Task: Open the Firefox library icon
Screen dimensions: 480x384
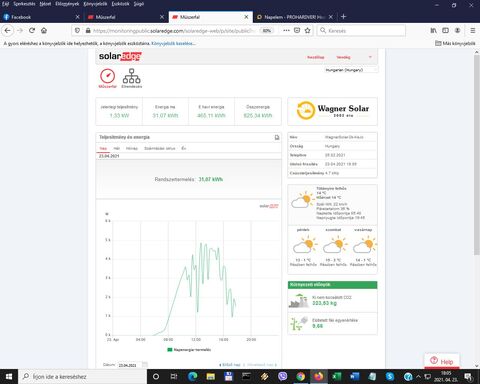Action: [x=433, y=30]
